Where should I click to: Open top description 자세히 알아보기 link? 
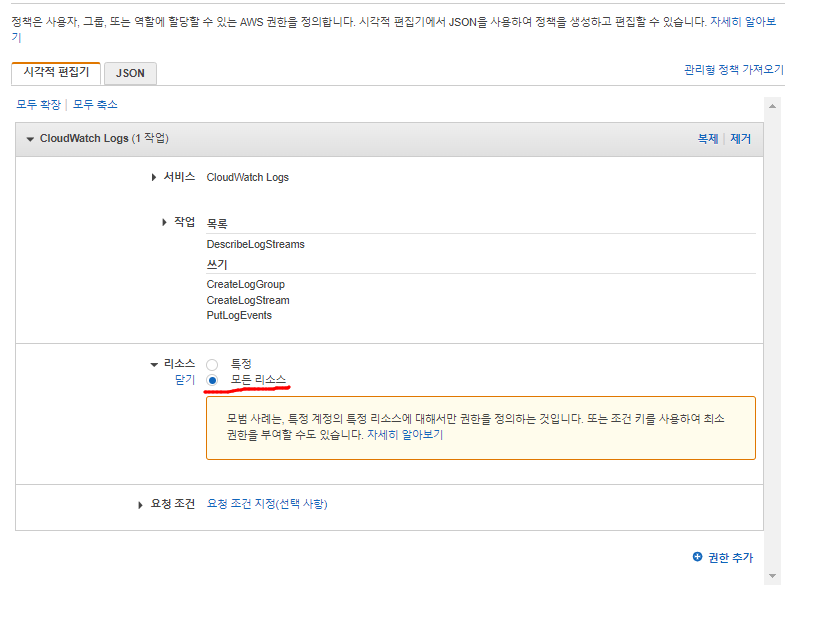click(x=743, y=22)
